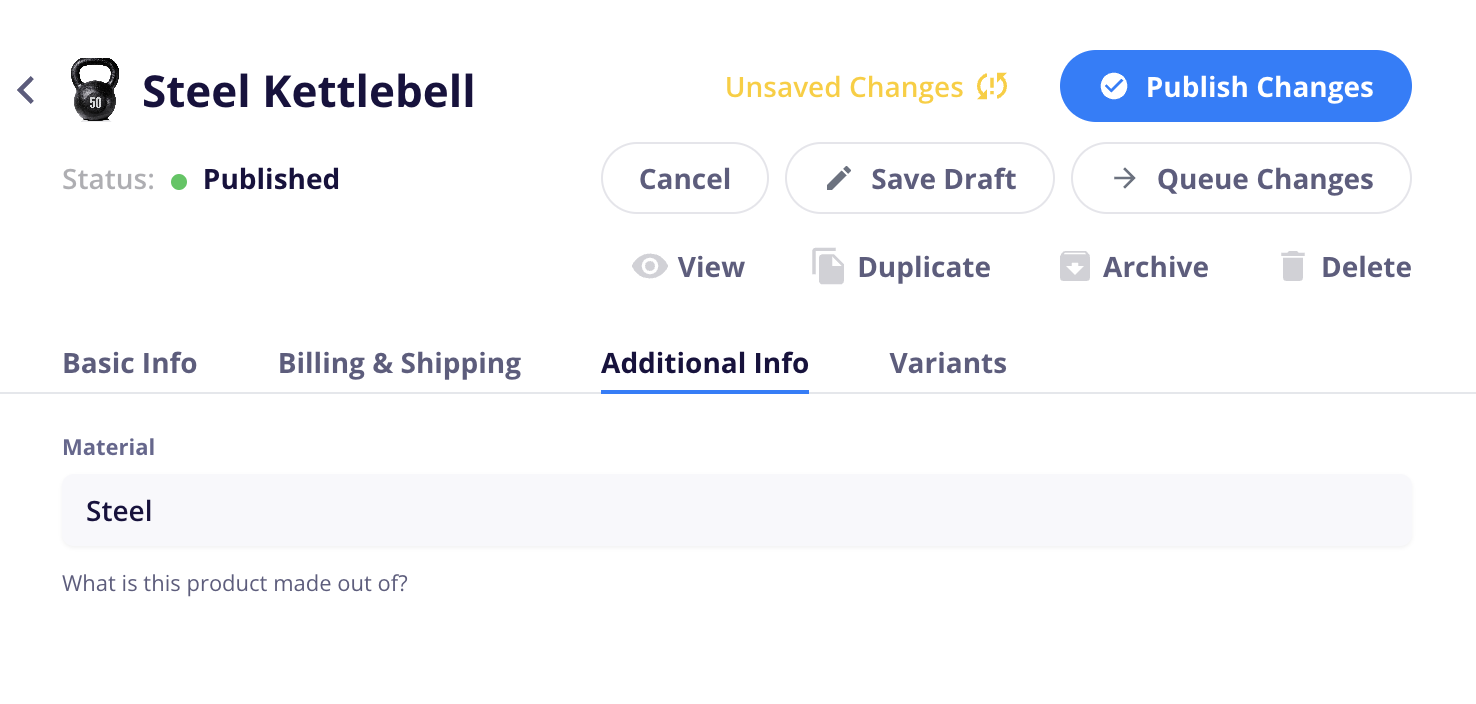Click the kettlebell product thumbnail
This screenshot has height=704, width=1476.
(95, 88)
